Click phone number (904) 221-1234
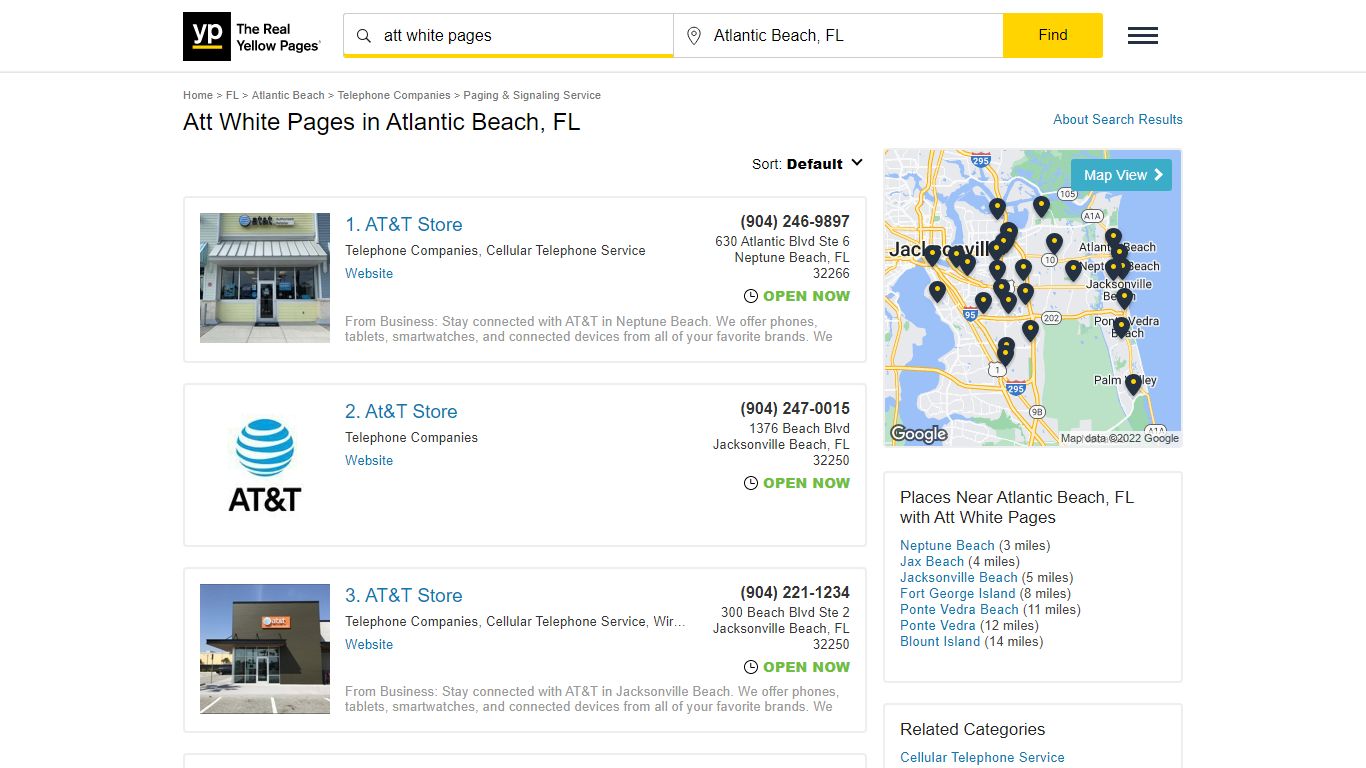1366x768 pixels. point(795,593)
